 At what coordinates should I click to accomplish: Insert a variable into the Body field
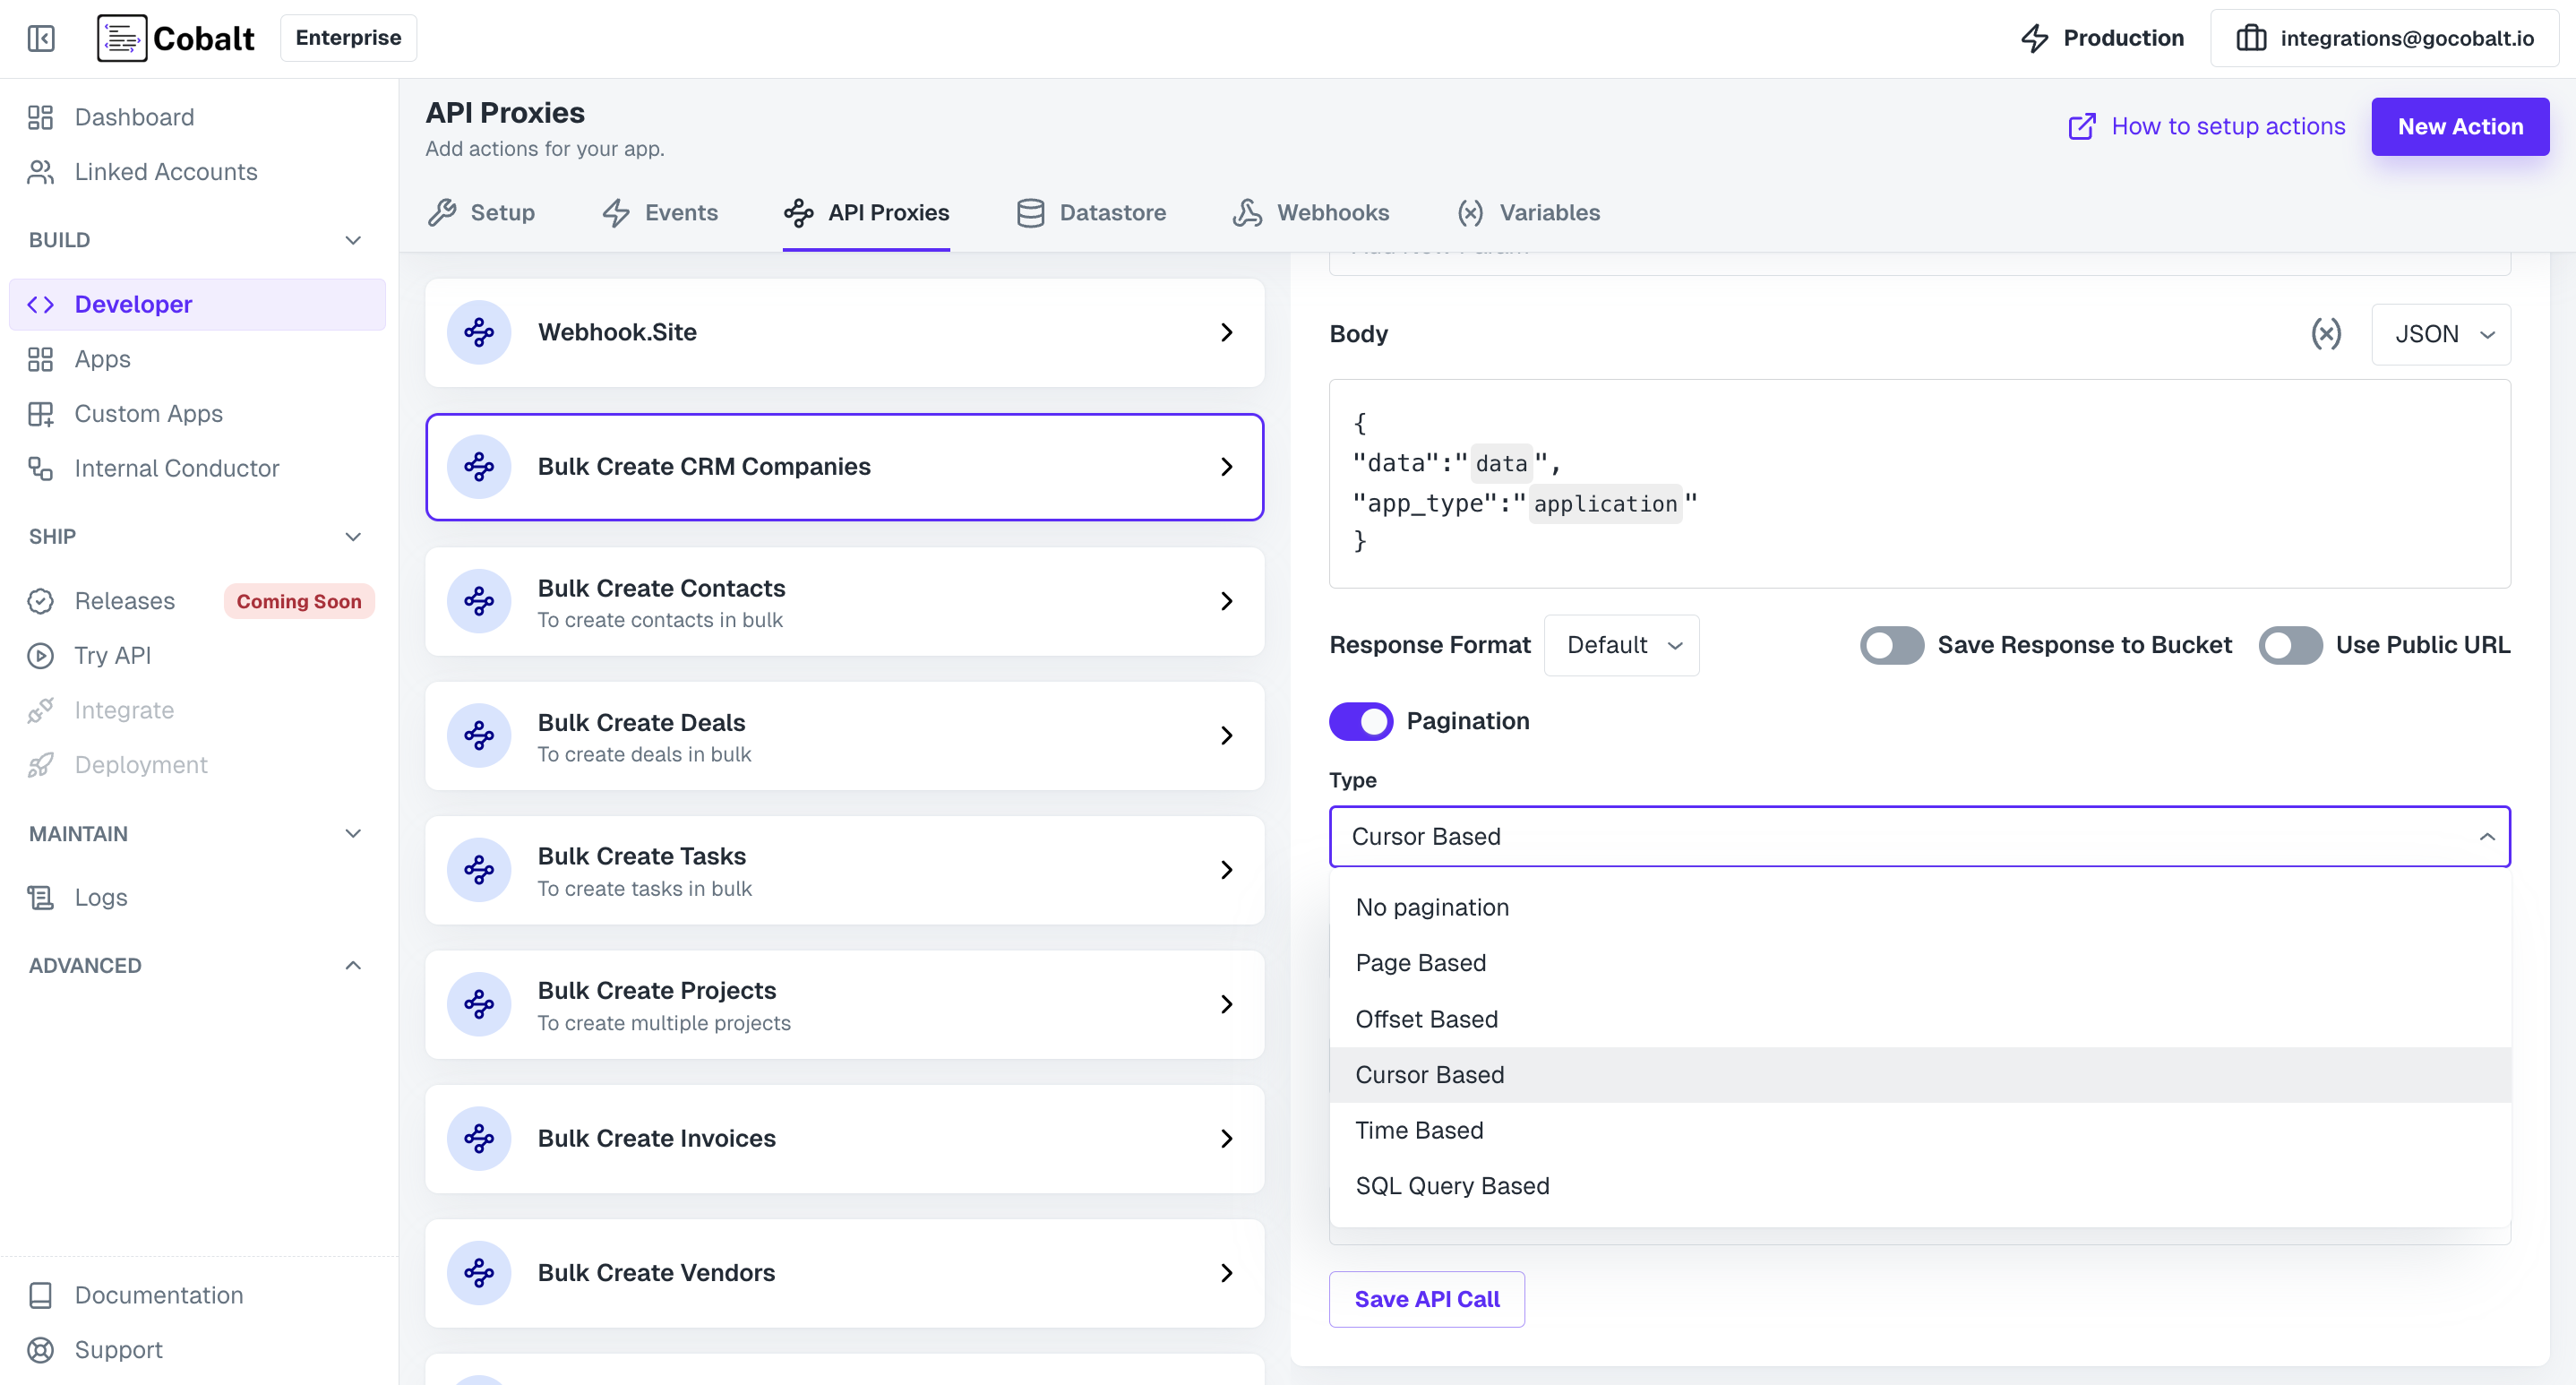coord(2327,334)
